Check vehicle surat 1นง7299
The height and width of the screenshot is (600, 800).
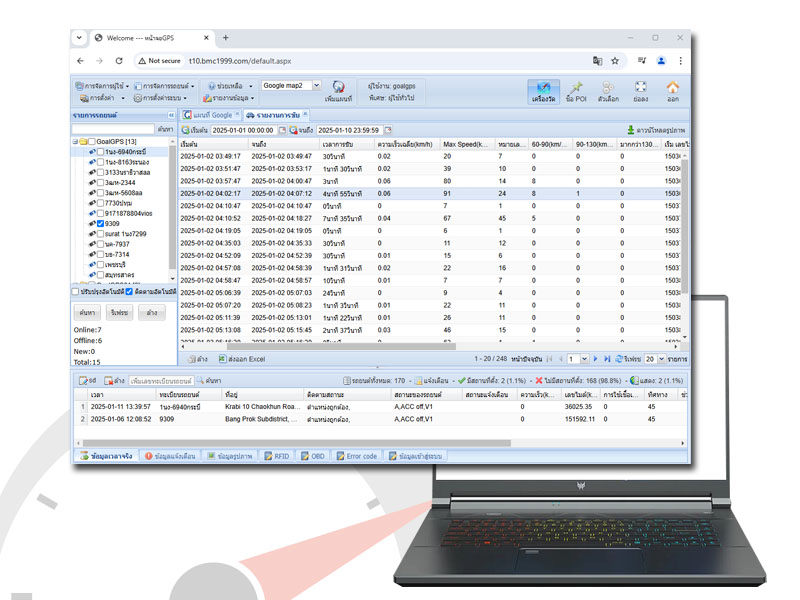point(101,234)
